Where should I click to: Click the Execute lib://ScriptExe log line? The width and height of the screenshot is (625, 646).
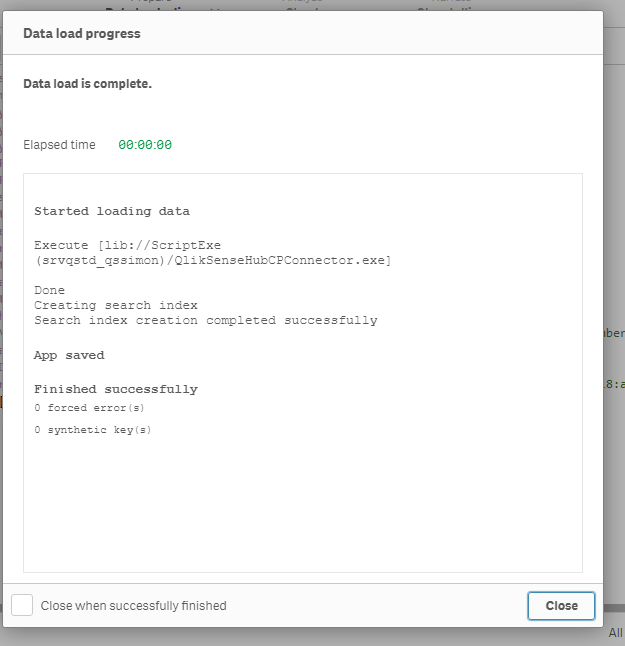(x=128, y=245)
